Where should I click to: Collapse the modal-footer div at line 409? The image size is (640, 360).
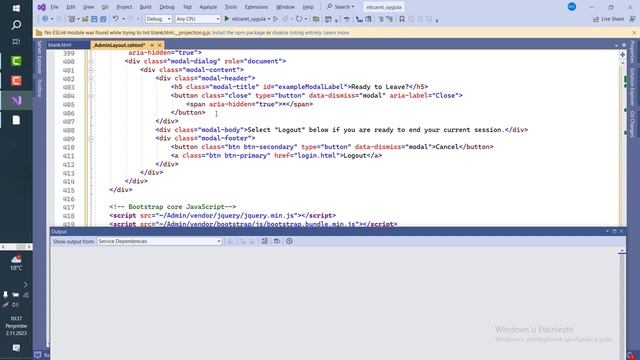(x=91, y=138)
